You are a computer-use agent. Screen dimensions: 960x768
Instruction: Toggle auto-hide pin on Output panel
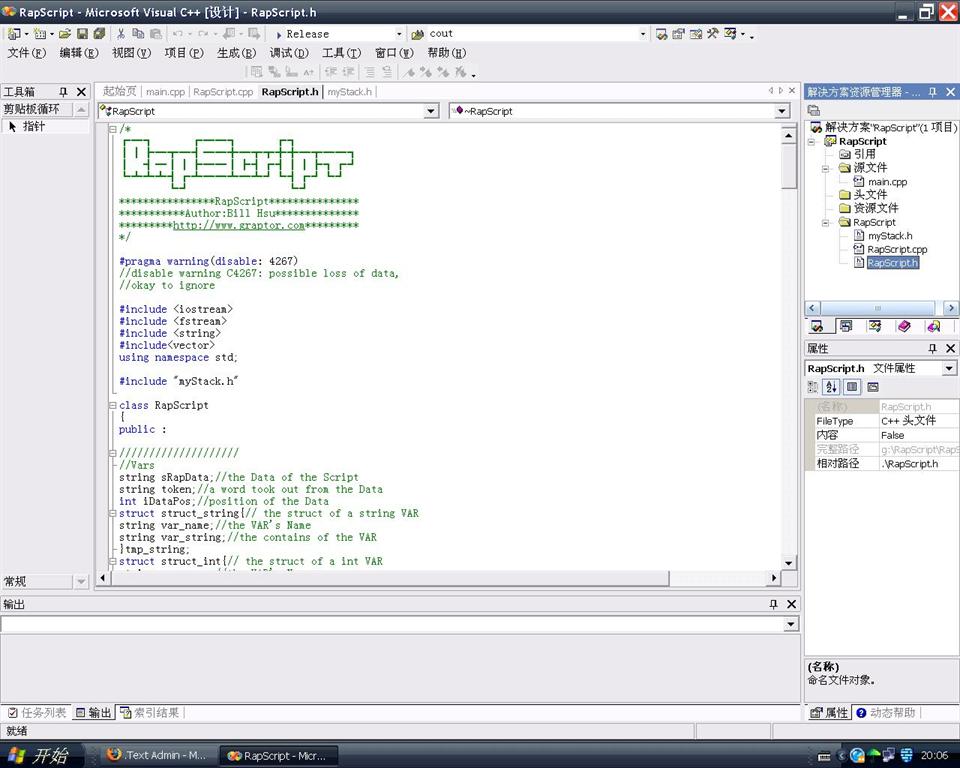(x=773, y=604)
